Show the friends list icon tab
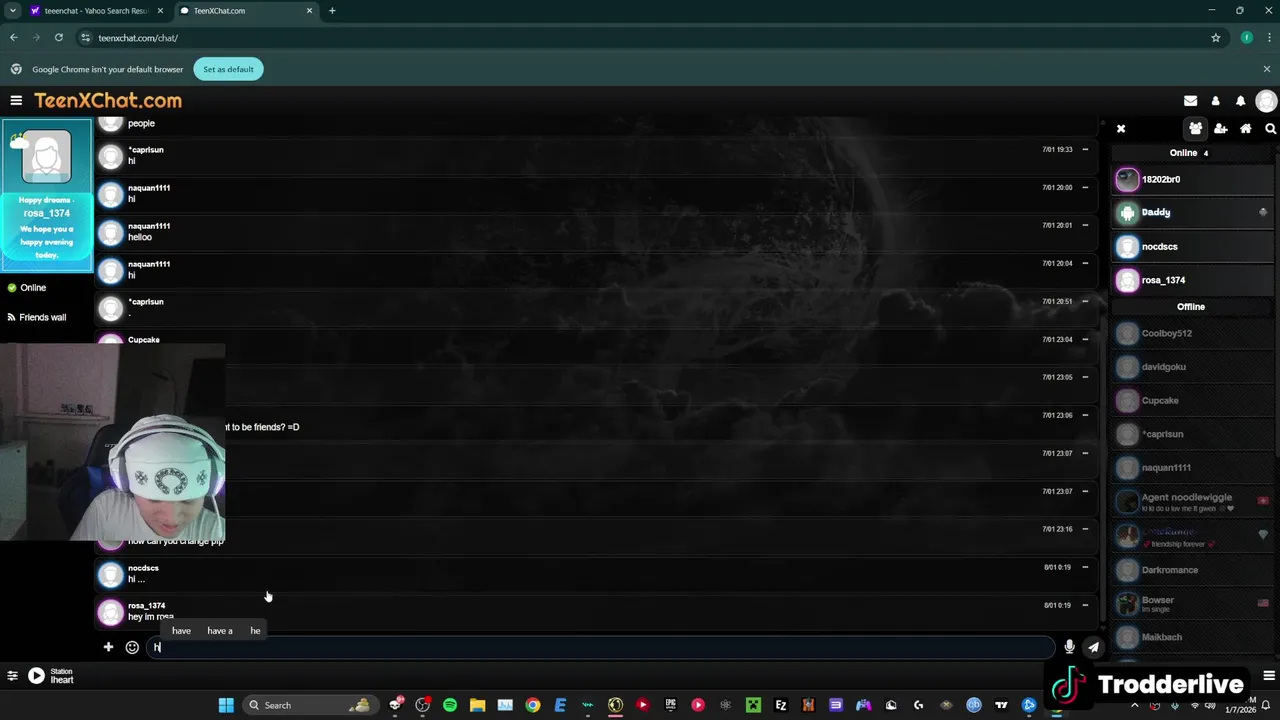The width and height of the screenshot is (1280, 720). click(x=1221, y=129)
